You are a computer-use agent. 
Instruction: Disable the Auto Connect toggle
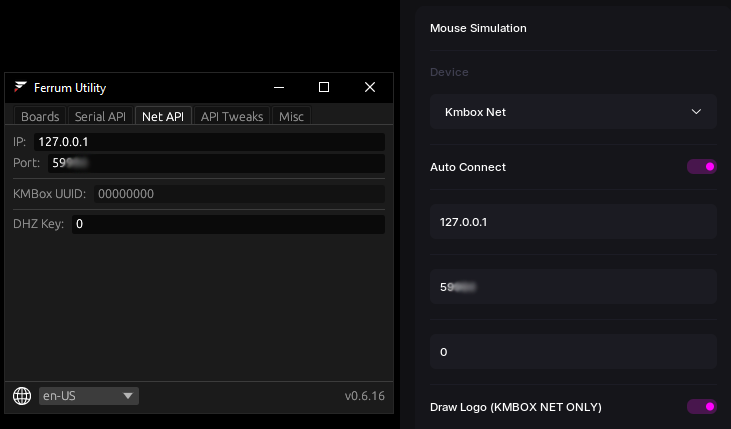(701, 167)
